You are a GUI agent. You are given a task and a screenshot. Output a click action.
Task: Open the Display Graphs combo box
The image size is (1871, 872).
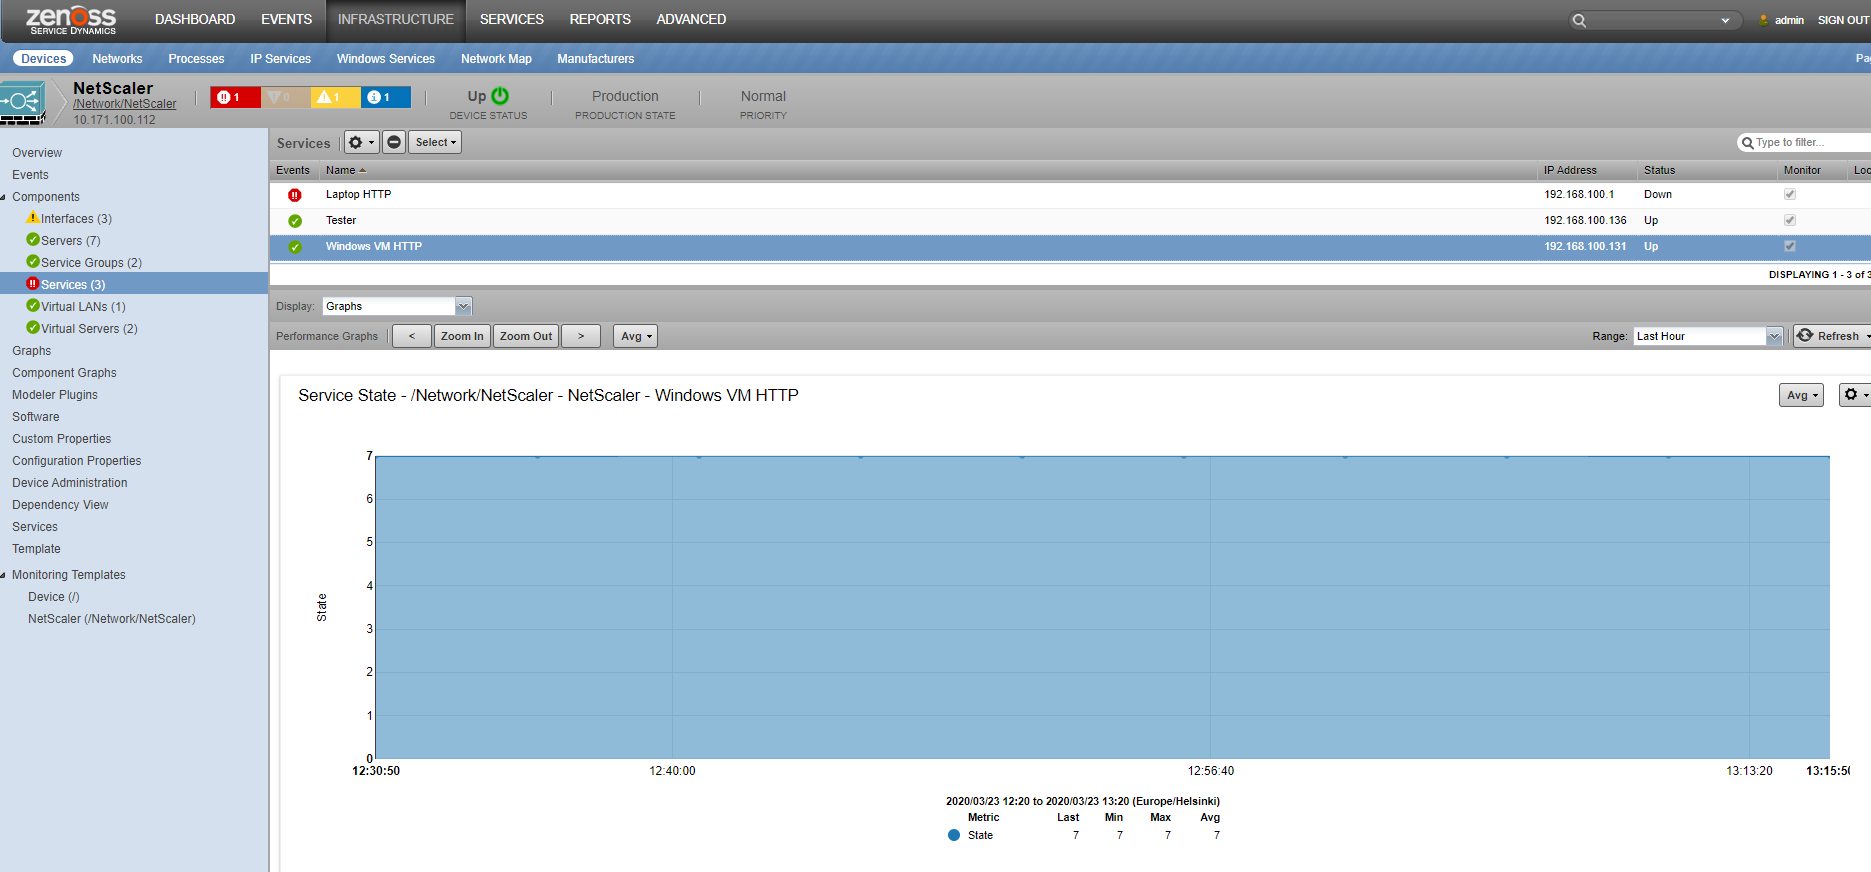397,306
